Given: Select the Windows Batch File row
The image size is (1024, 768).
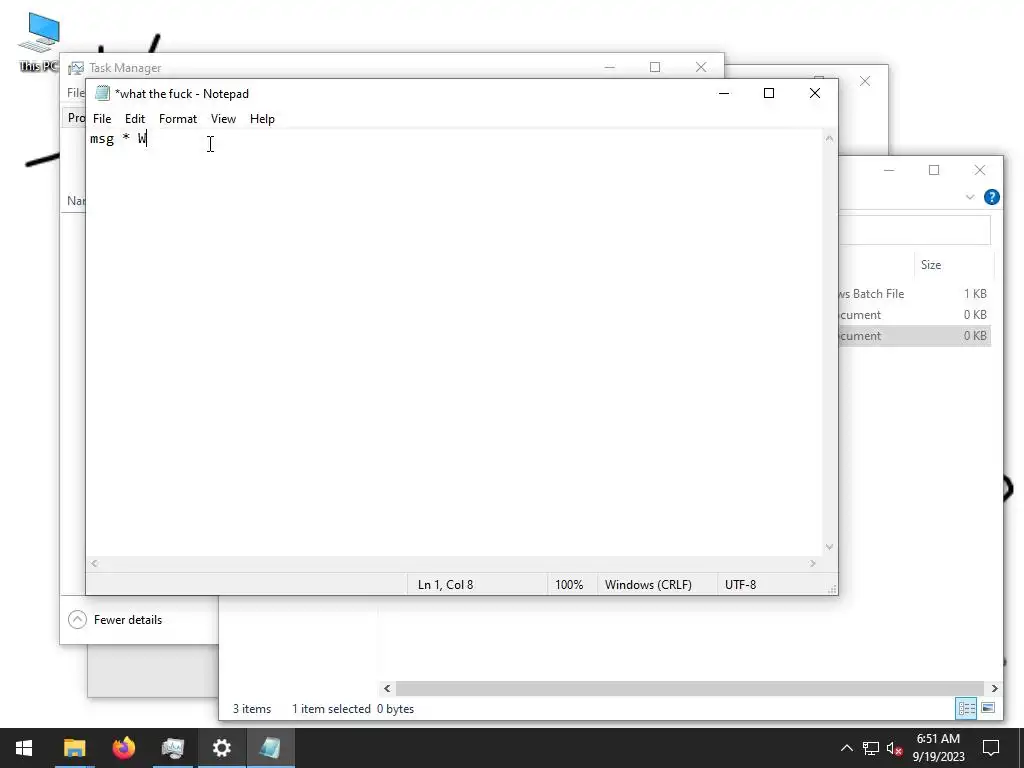Looking at the screenshot, I should pyautogui.click(x=914, y=294).
